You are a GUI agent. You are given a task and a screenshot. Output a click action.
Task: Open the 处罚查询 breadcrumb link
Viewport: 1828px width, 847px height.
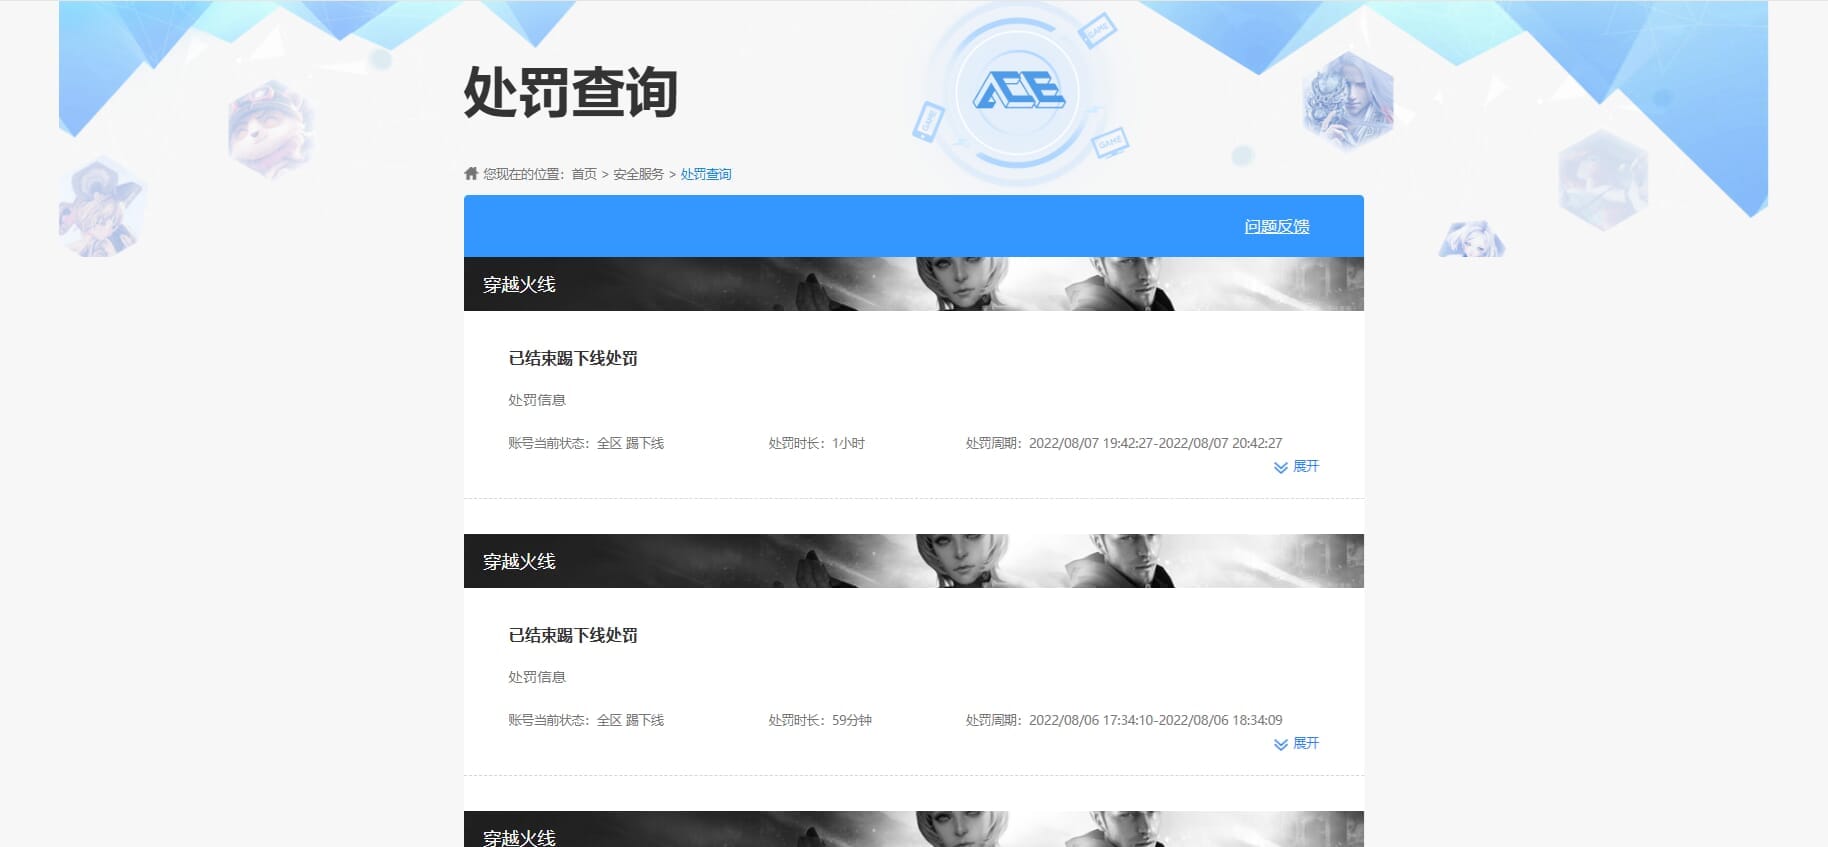706,174
